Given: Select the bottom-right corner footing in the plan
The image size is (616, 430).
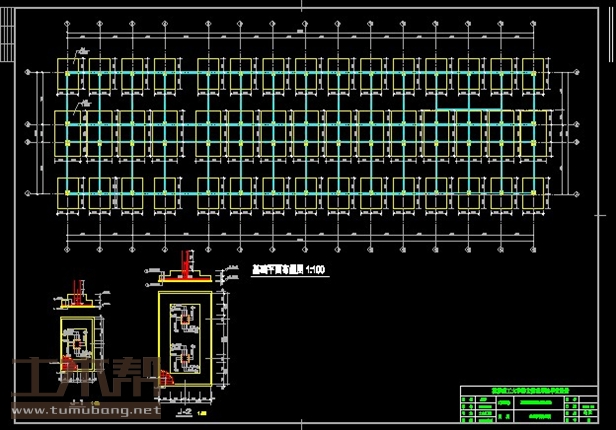Looking at the screenshot, I should [535, 193].
